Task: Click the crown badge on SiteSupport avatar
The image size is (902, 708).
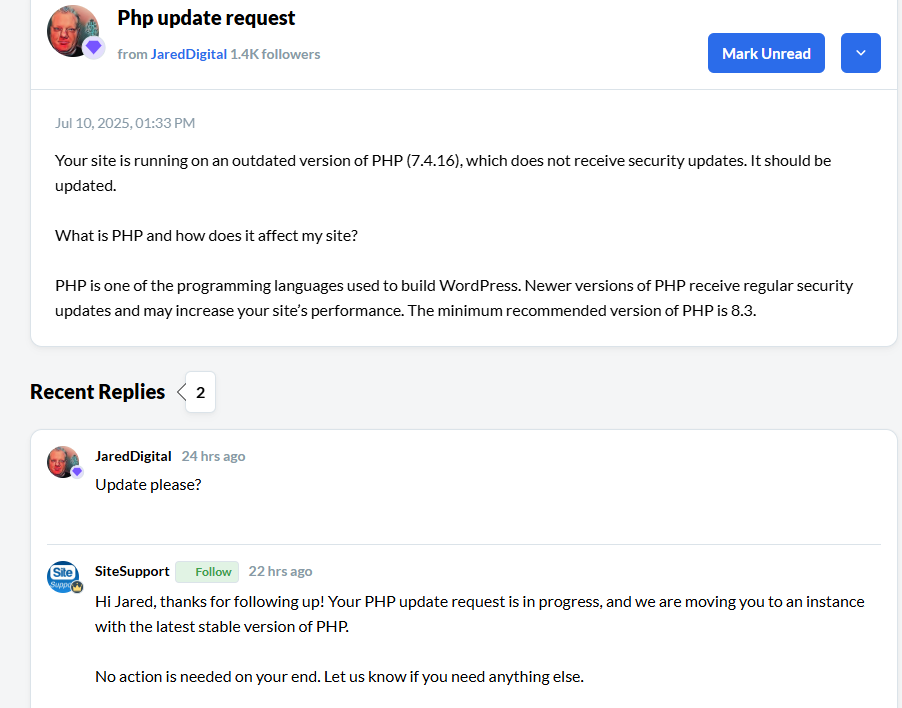Action: point(76,587)
